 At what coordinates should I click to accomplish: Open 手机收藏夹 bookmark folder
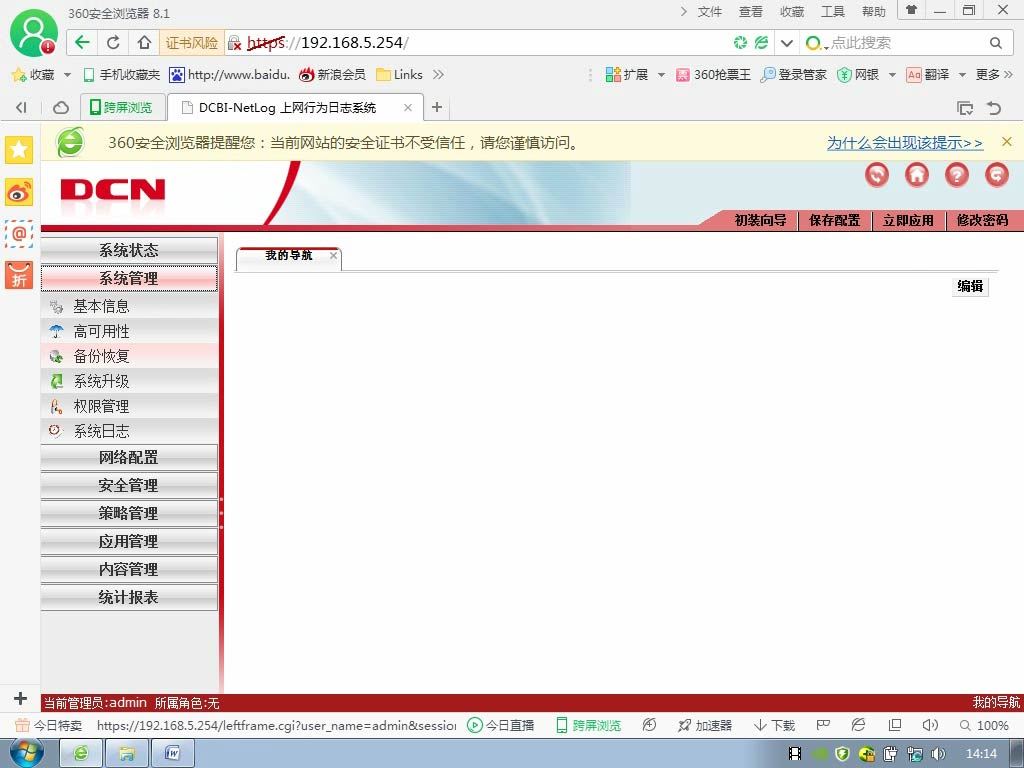(121, 74)
